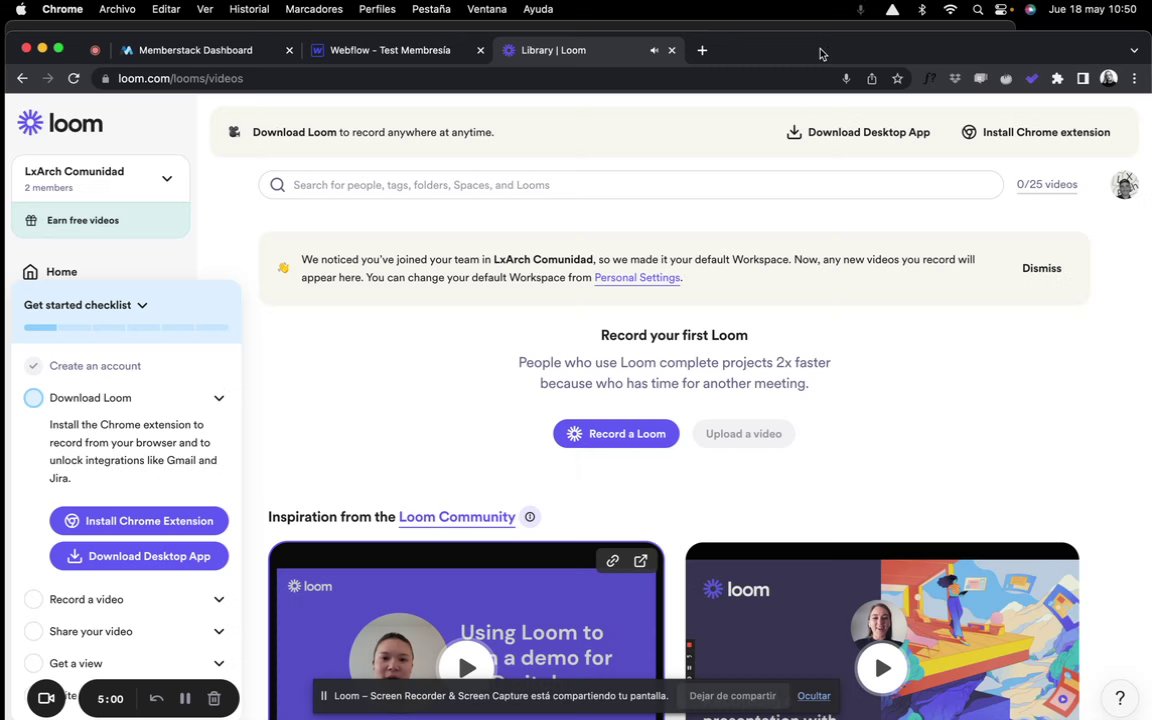Switch to Webflow - Test Membresía tab
The image size is (1152, 720).
pos(397,51)
